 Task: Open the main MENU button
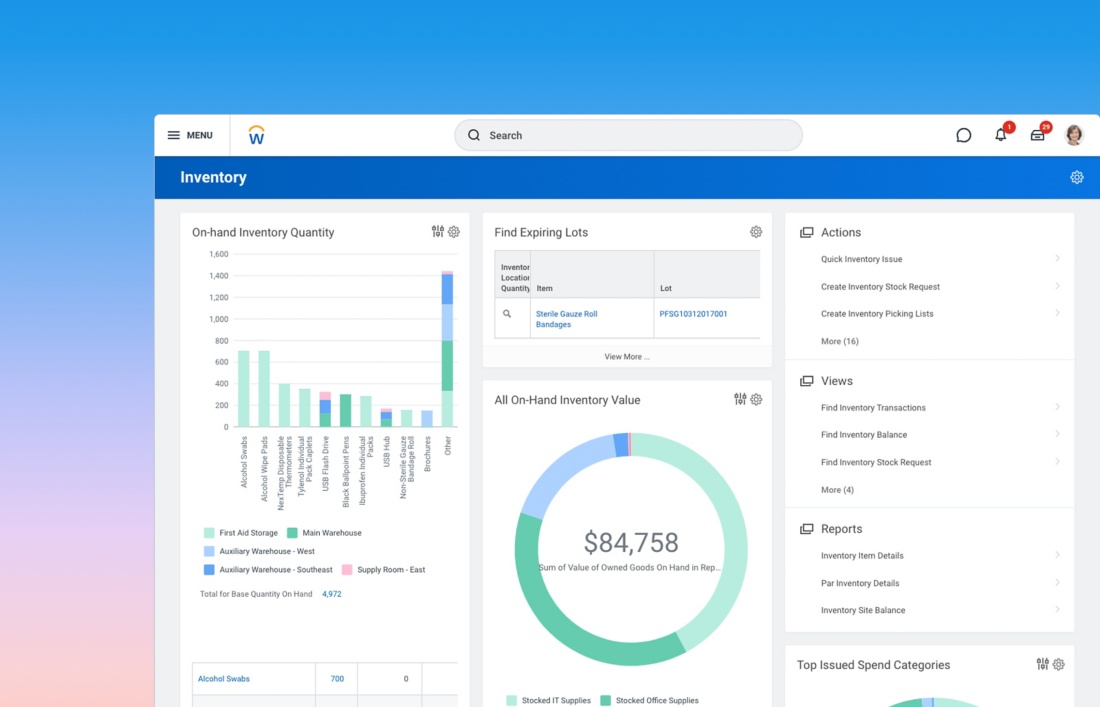pos(189,135)
